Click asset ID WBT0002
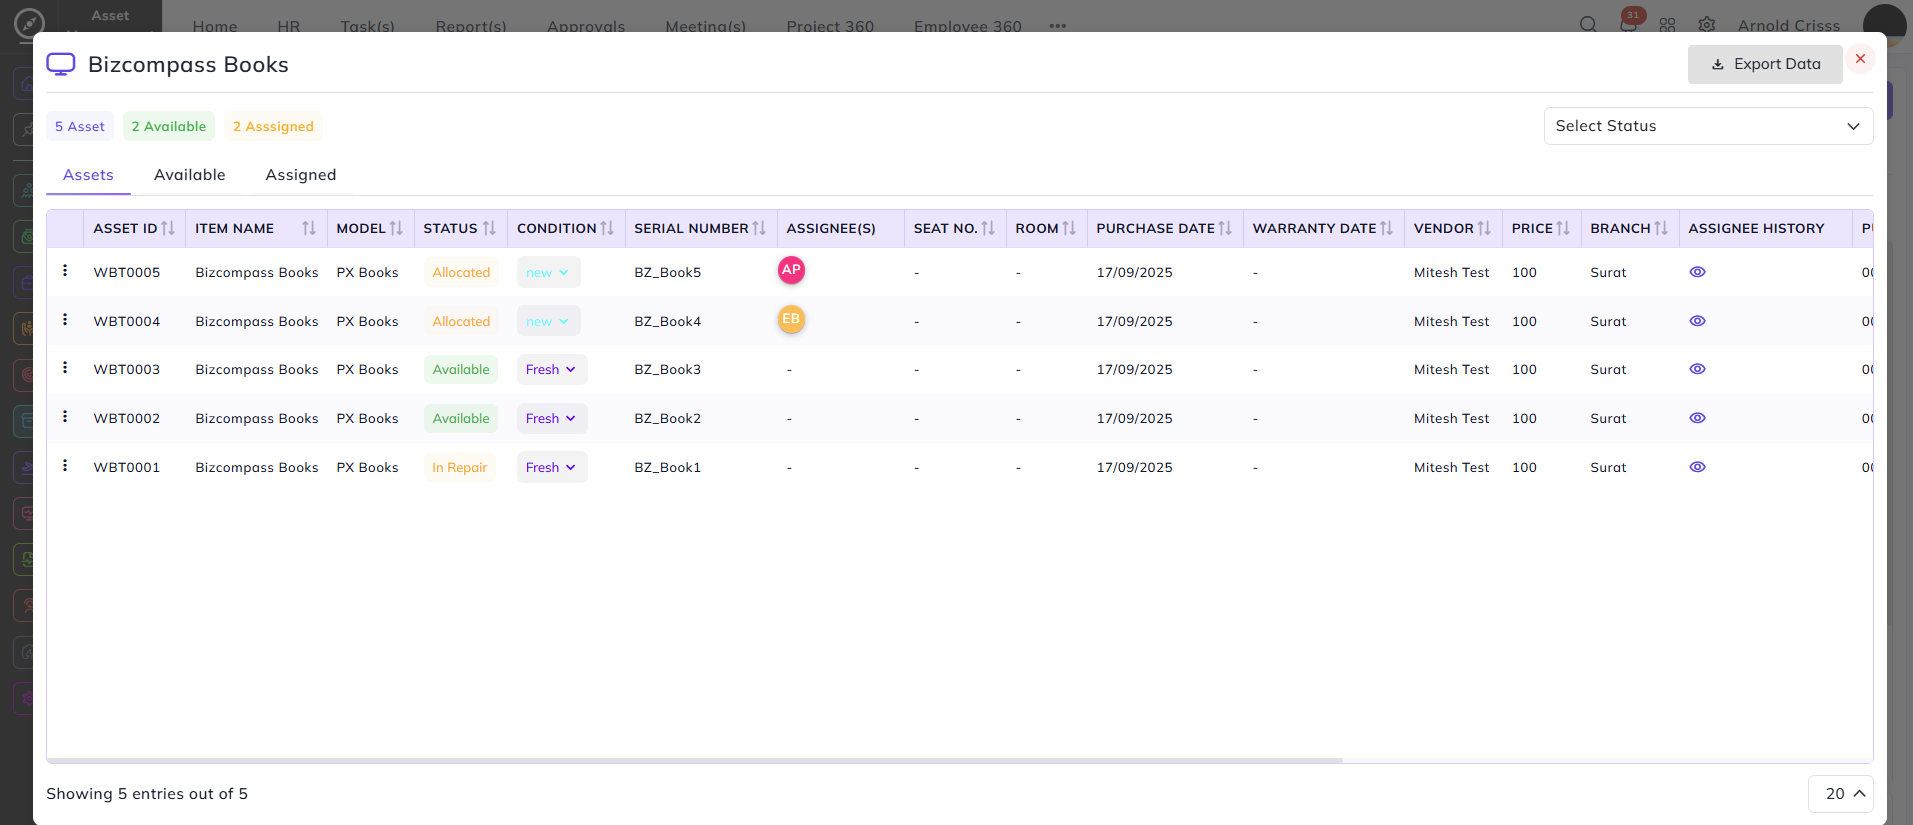 (127, 418)
